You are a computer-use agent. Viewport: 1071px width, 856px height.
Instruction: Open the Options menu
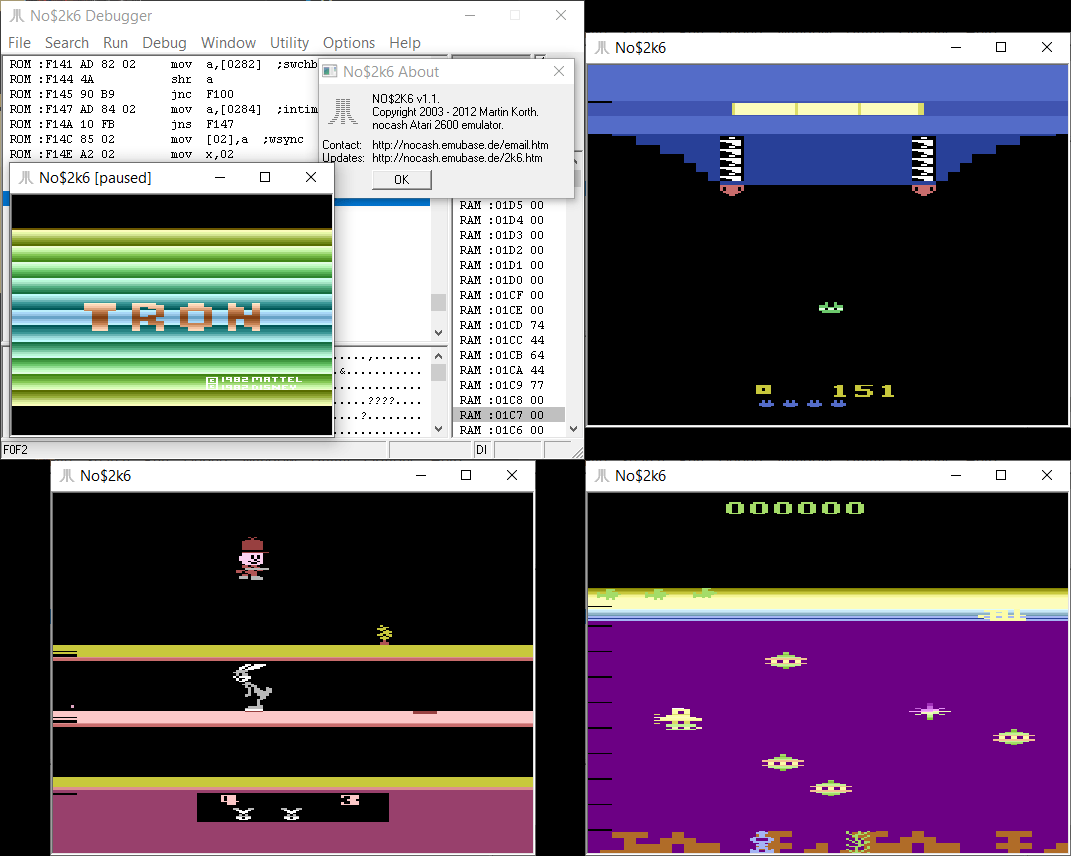[x=349, y=43]
